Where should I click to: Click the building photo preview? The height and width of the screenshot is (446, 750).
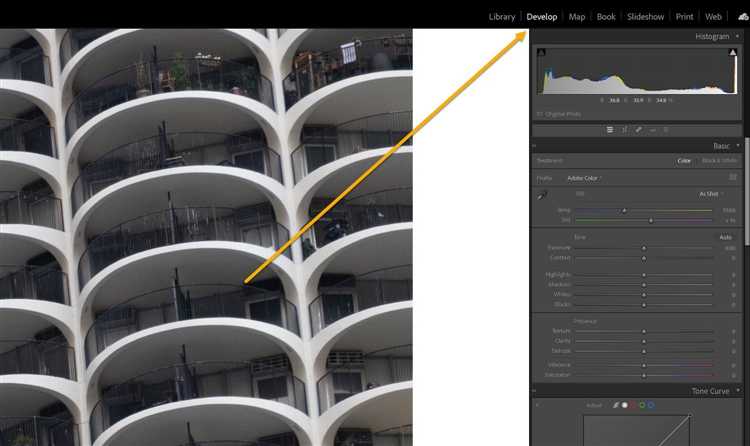(206, 237)
